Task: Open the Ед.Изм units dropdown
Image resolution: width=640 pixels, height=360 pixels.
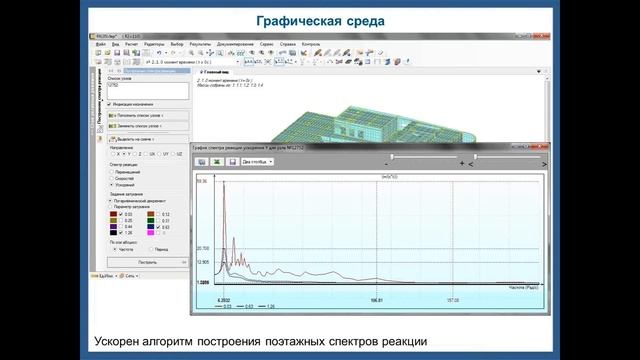Action: pos(116,276)
